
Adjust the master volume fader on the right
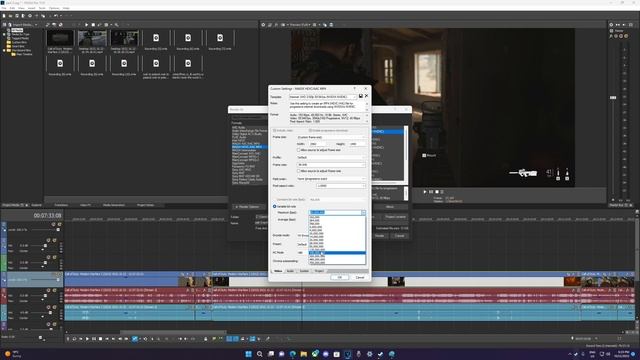tap(613, 98)
